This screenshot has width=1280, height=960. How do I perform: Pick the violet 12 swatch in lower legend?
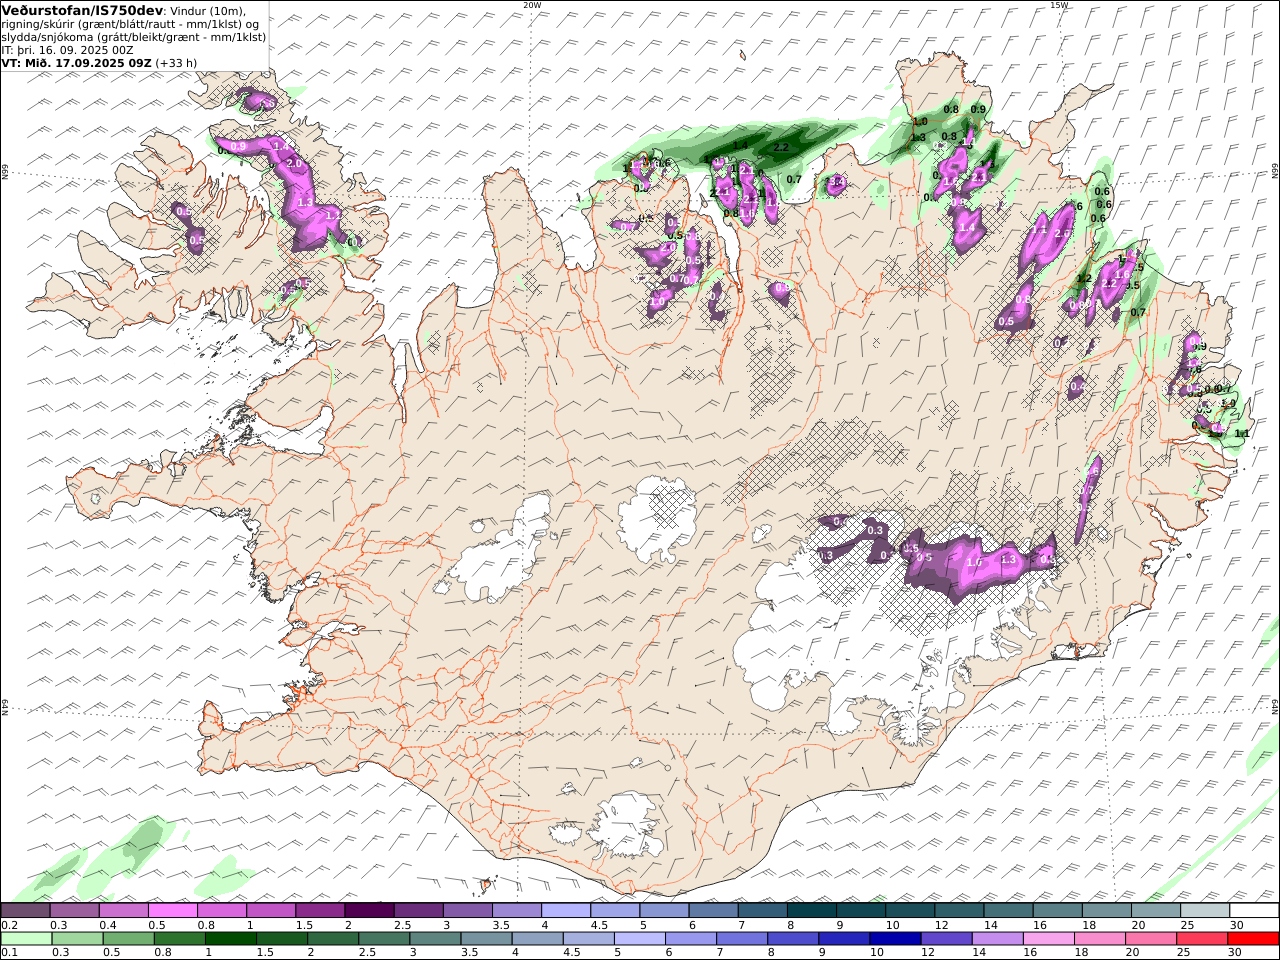coord(946,939)
